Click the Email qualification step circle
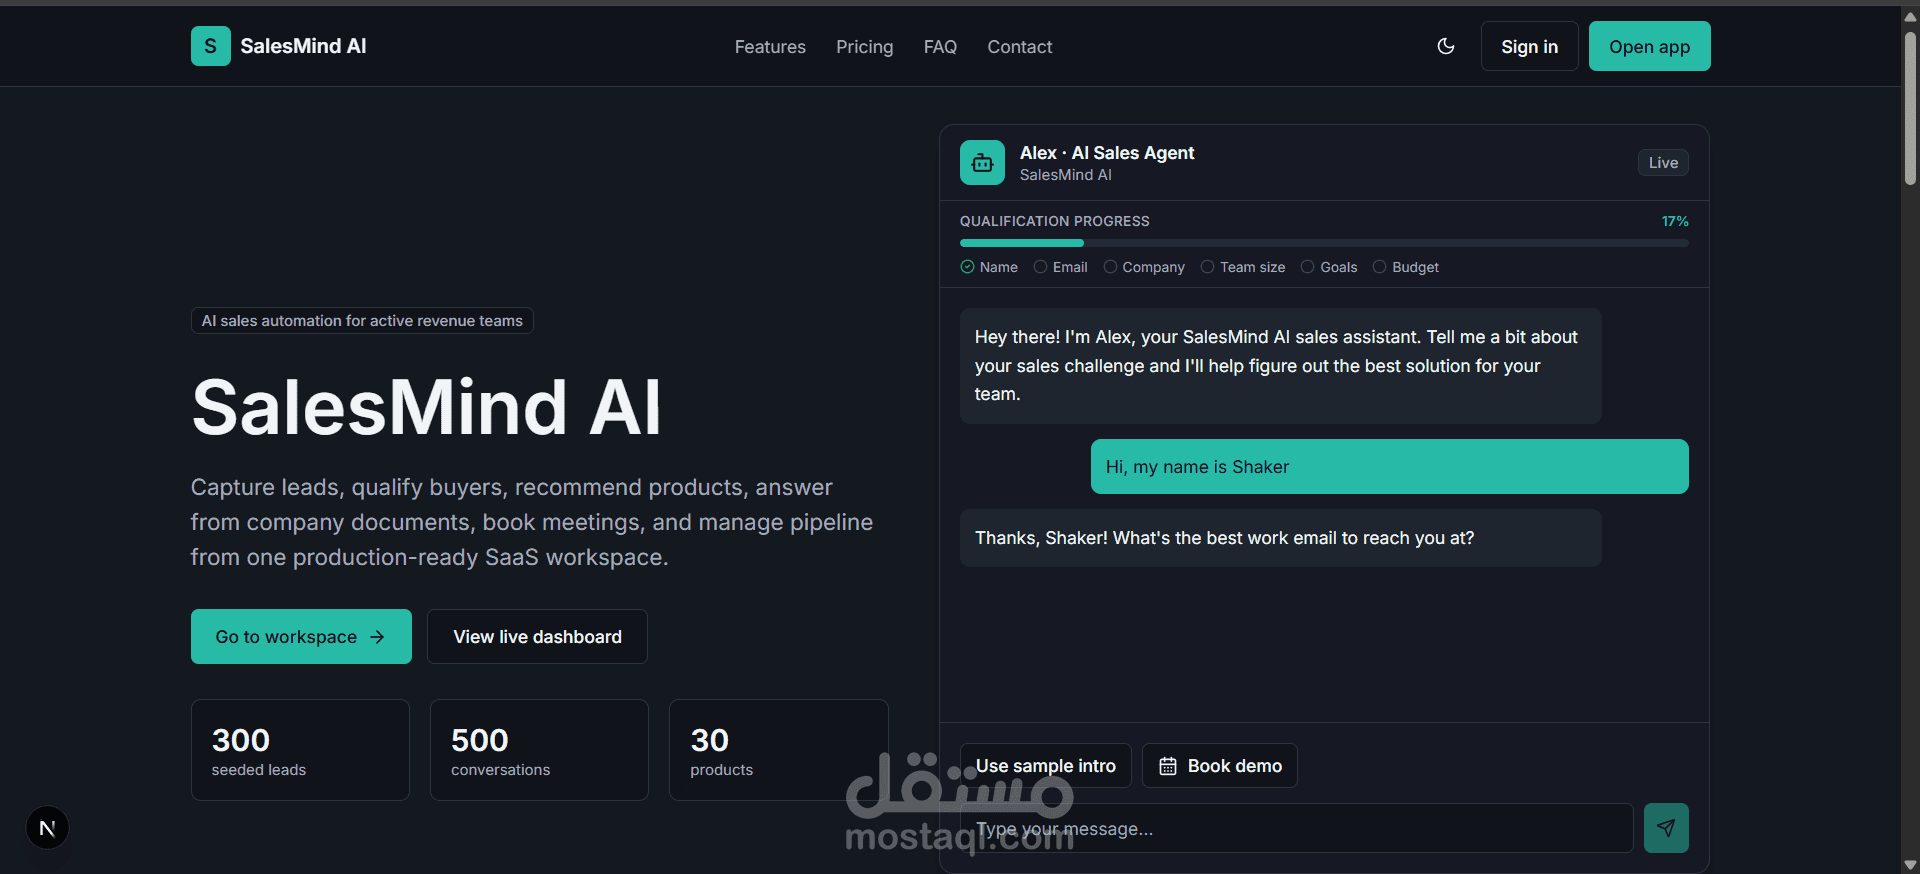1920x874 pixels. click(1040, 267)
